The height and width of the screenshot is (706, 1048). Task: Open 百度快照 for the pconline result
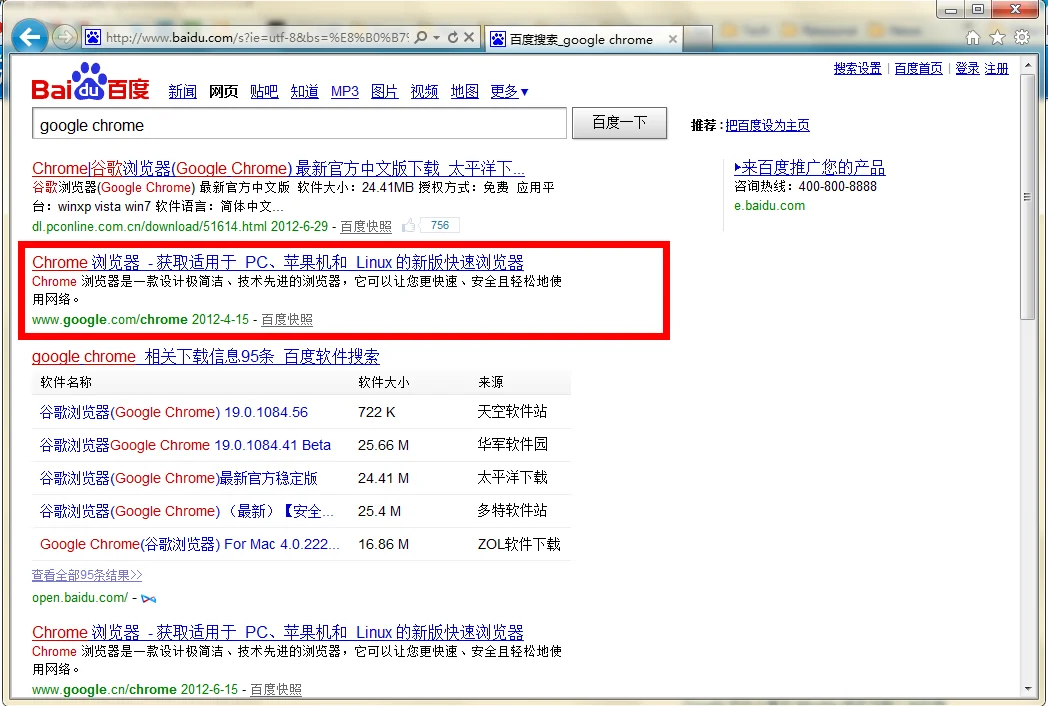coord(366,227)
